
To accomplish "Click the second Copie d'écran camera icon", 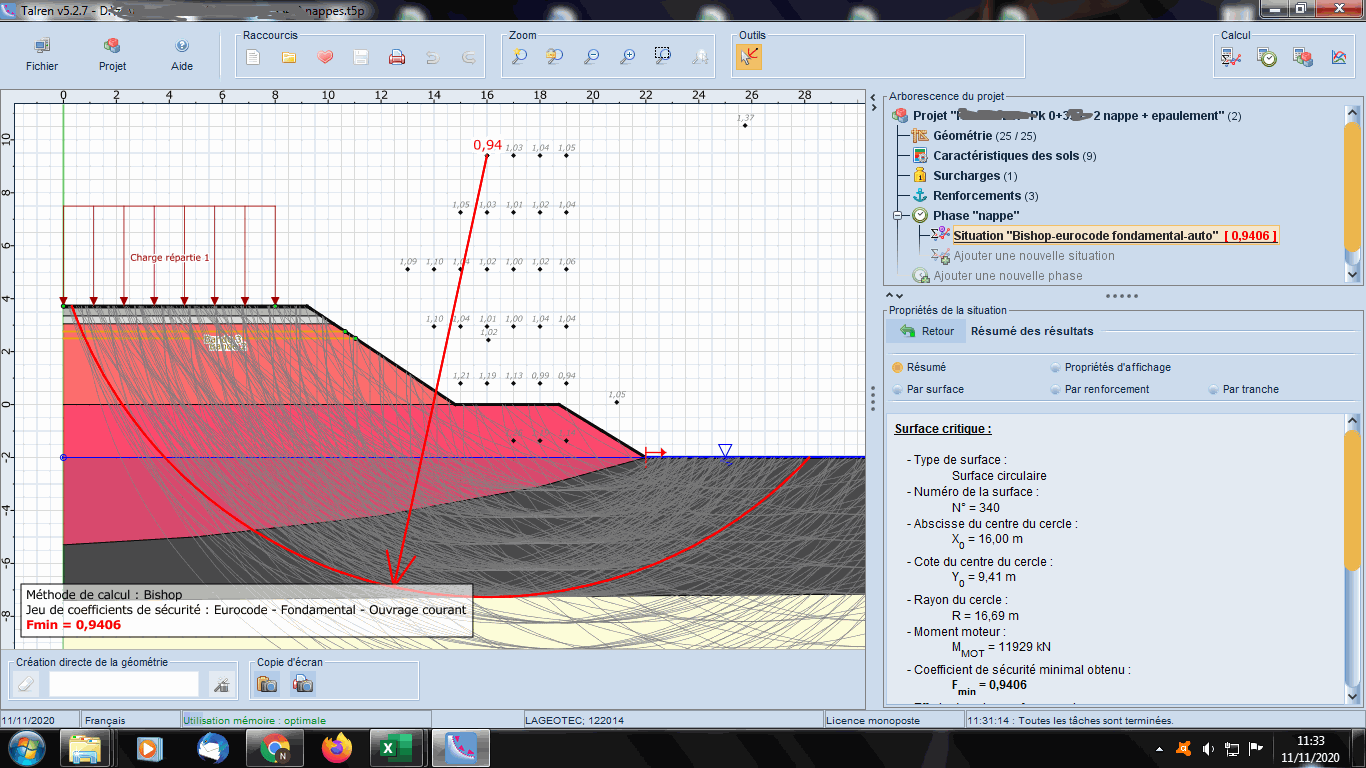I will pyautogui.click(x=303, y=684).
